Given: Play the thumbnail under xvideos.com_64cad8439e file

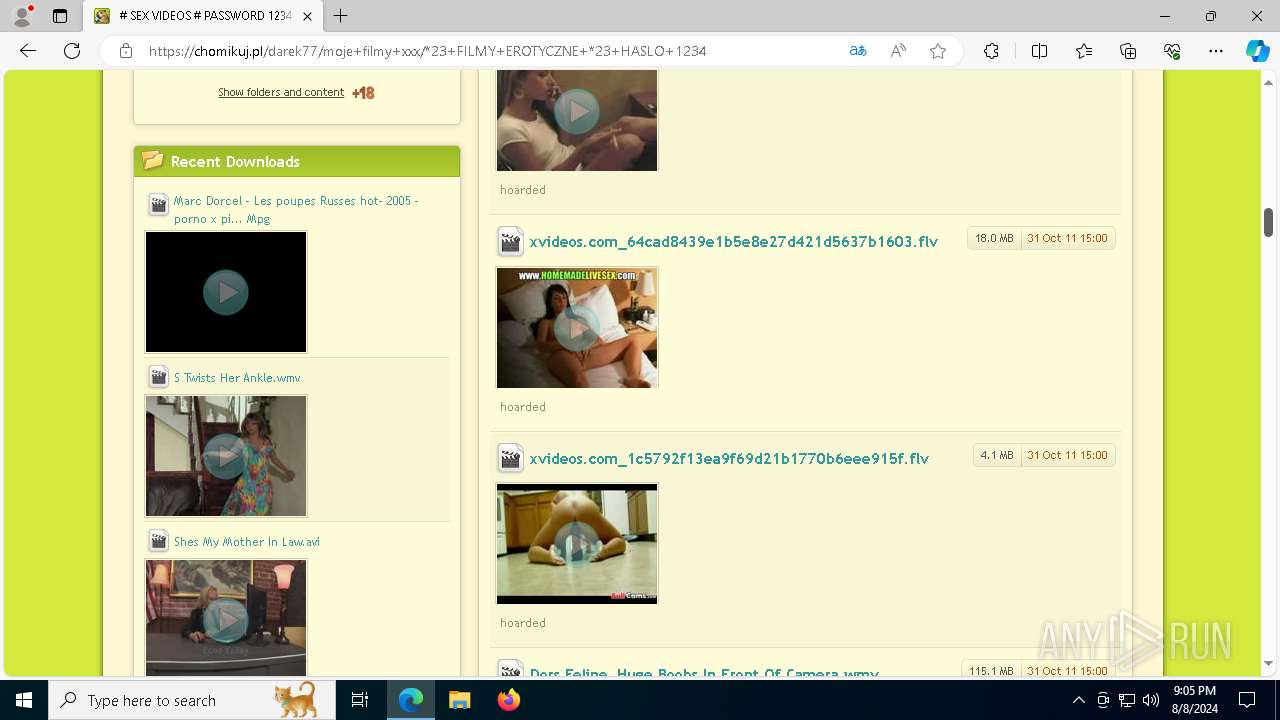Looking at the screenshot, I should pyautogui.click(x=577, y=327).
